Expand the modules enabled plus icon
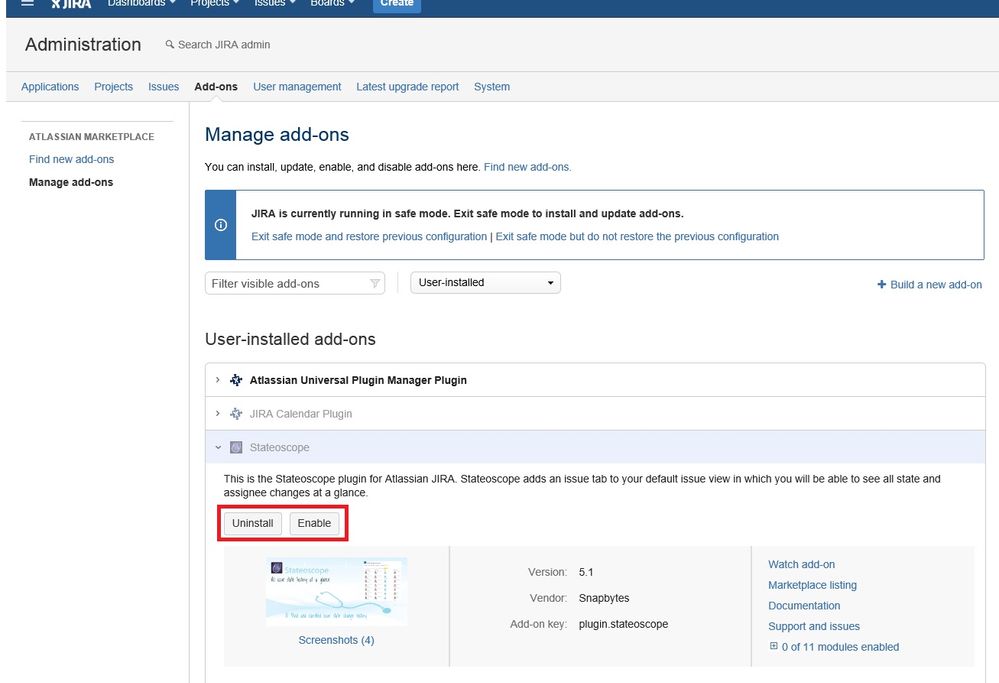 click(x=773, y=646)
